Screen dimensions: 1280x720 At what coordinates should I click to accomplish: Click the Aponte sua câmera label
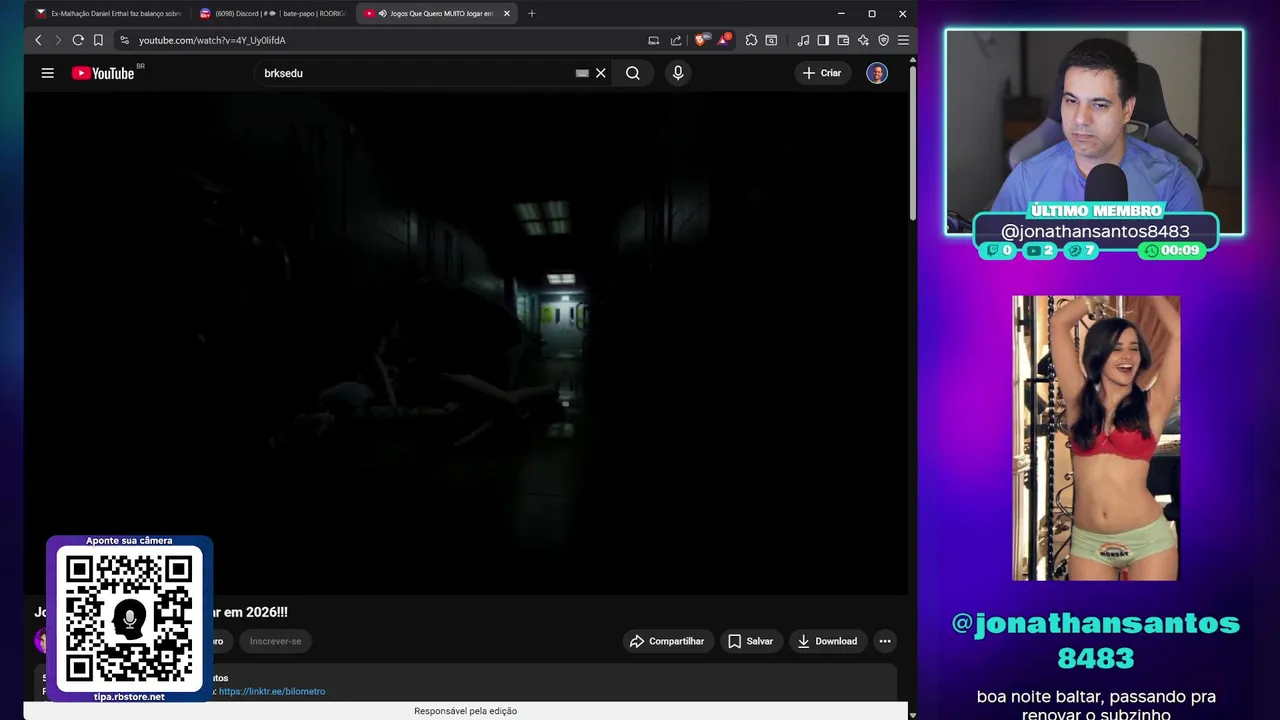(129, 541)
